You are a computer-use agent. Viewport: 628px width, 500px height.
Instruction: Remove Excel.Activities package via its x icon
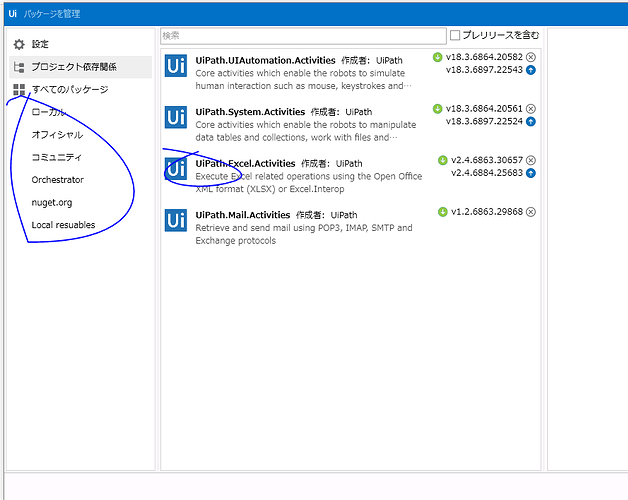tap(531, 160)
